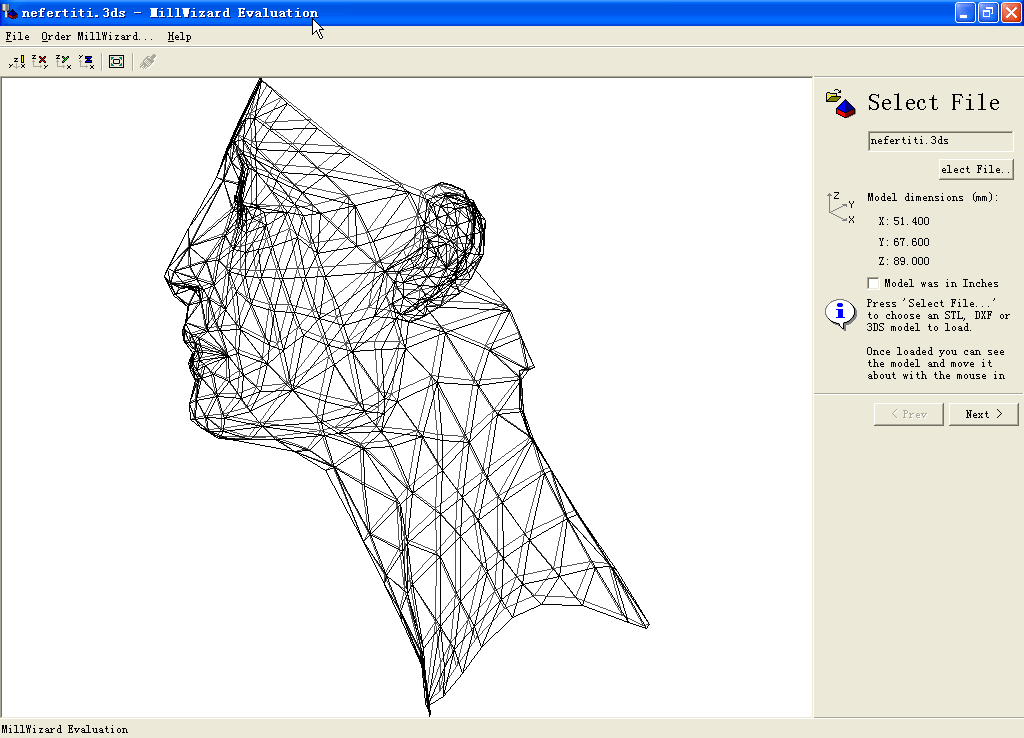
Task: View model along the Y axis
Action: point(63,62)
